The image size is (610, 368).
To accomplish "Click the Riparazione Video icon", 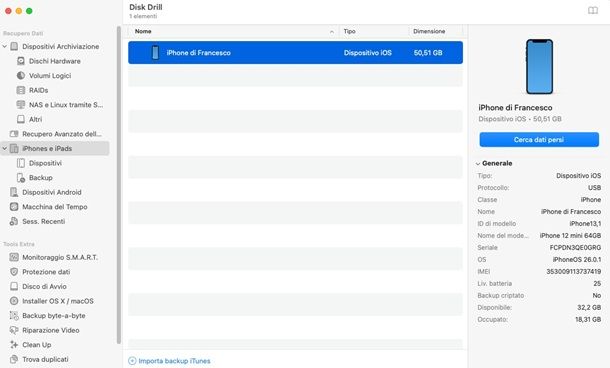I will [x=14, y=330].
